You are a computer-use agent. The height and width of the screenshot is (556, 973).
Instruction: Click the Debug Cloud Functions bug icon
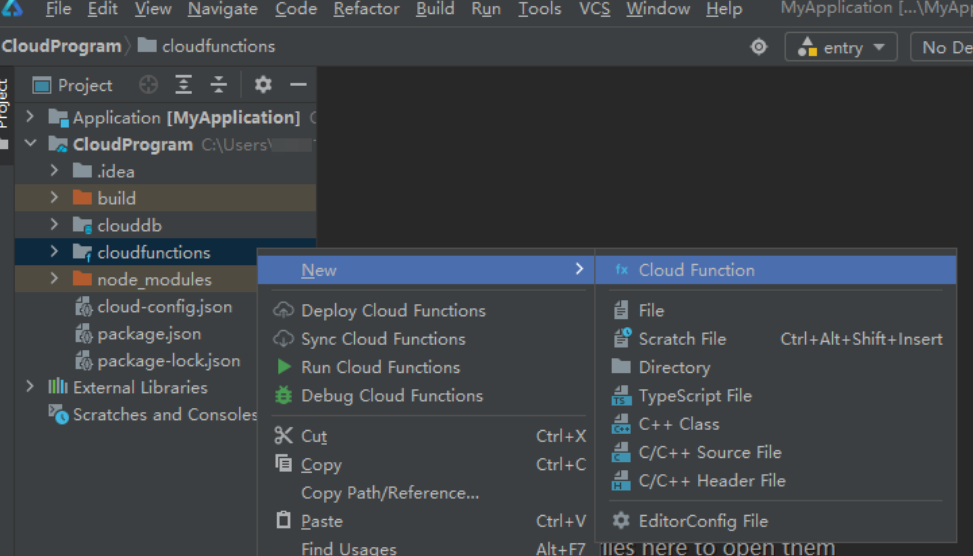click(x=284, y=396)
